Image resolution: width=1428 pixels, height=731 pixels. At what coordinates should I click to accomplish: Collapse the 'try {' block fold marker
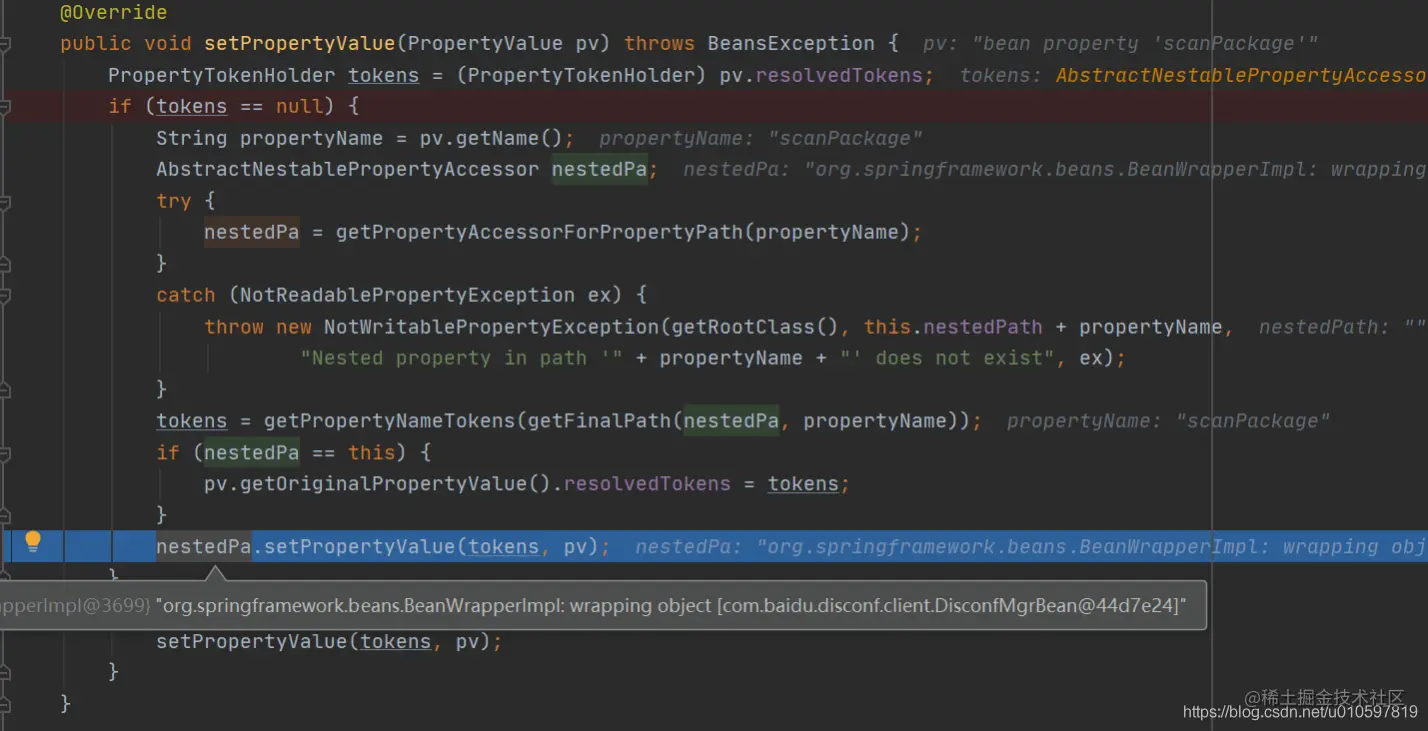pyautogui.click(x=4, y=201)
